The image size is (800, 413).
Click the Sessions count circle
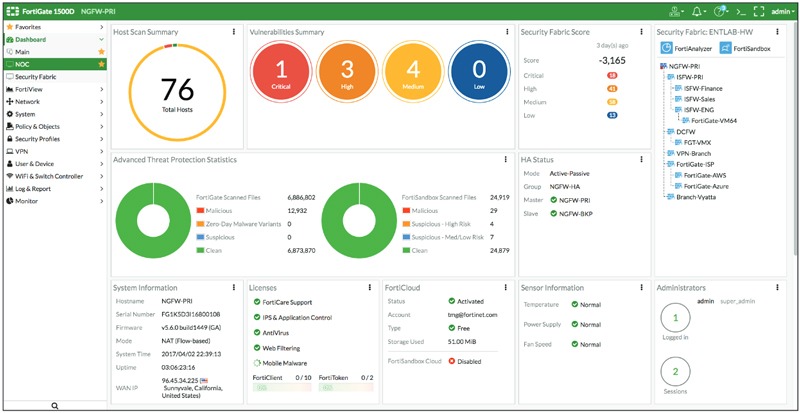676,372
